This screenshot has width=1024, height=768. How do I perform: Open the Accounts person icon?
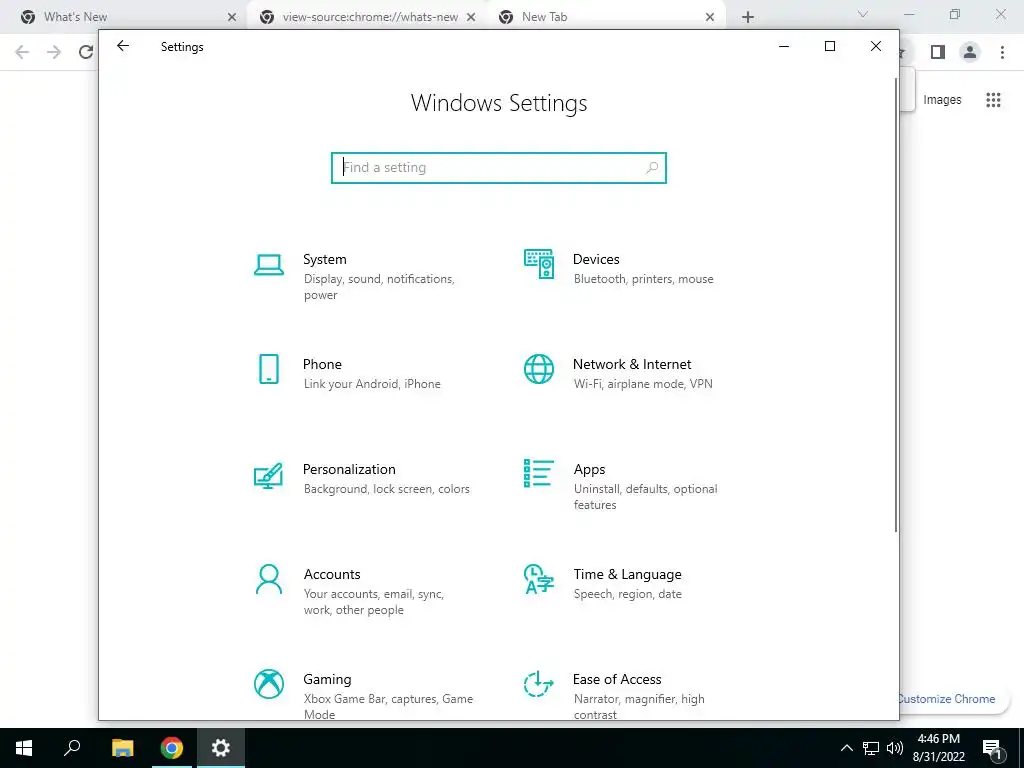click(x=268, y=579)
